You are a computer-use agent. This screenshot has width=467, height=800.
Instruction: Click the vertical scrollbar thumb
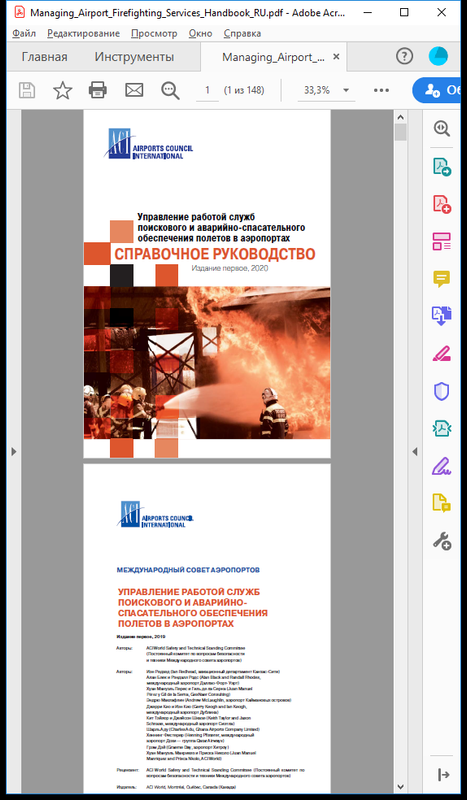click(x=401, y=132)
